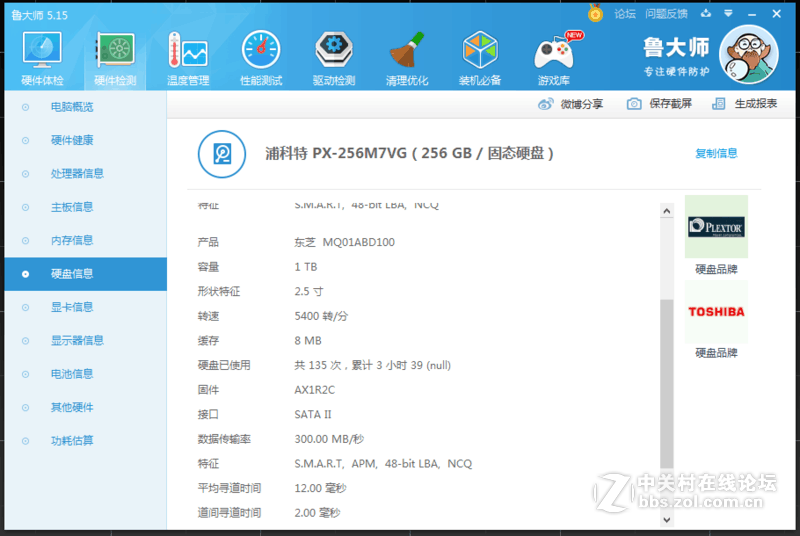Click seek time 12.00 毫秒

tap(320, 489)
